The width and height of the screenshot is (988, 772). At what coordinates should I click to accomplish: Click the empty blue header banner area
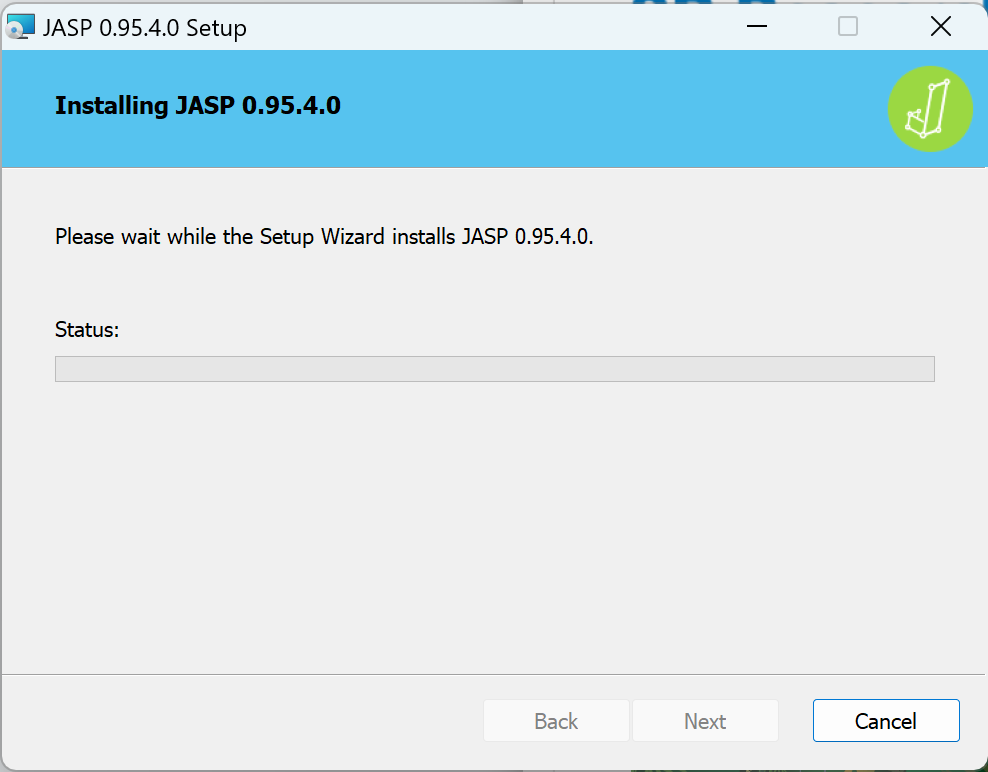600,110
